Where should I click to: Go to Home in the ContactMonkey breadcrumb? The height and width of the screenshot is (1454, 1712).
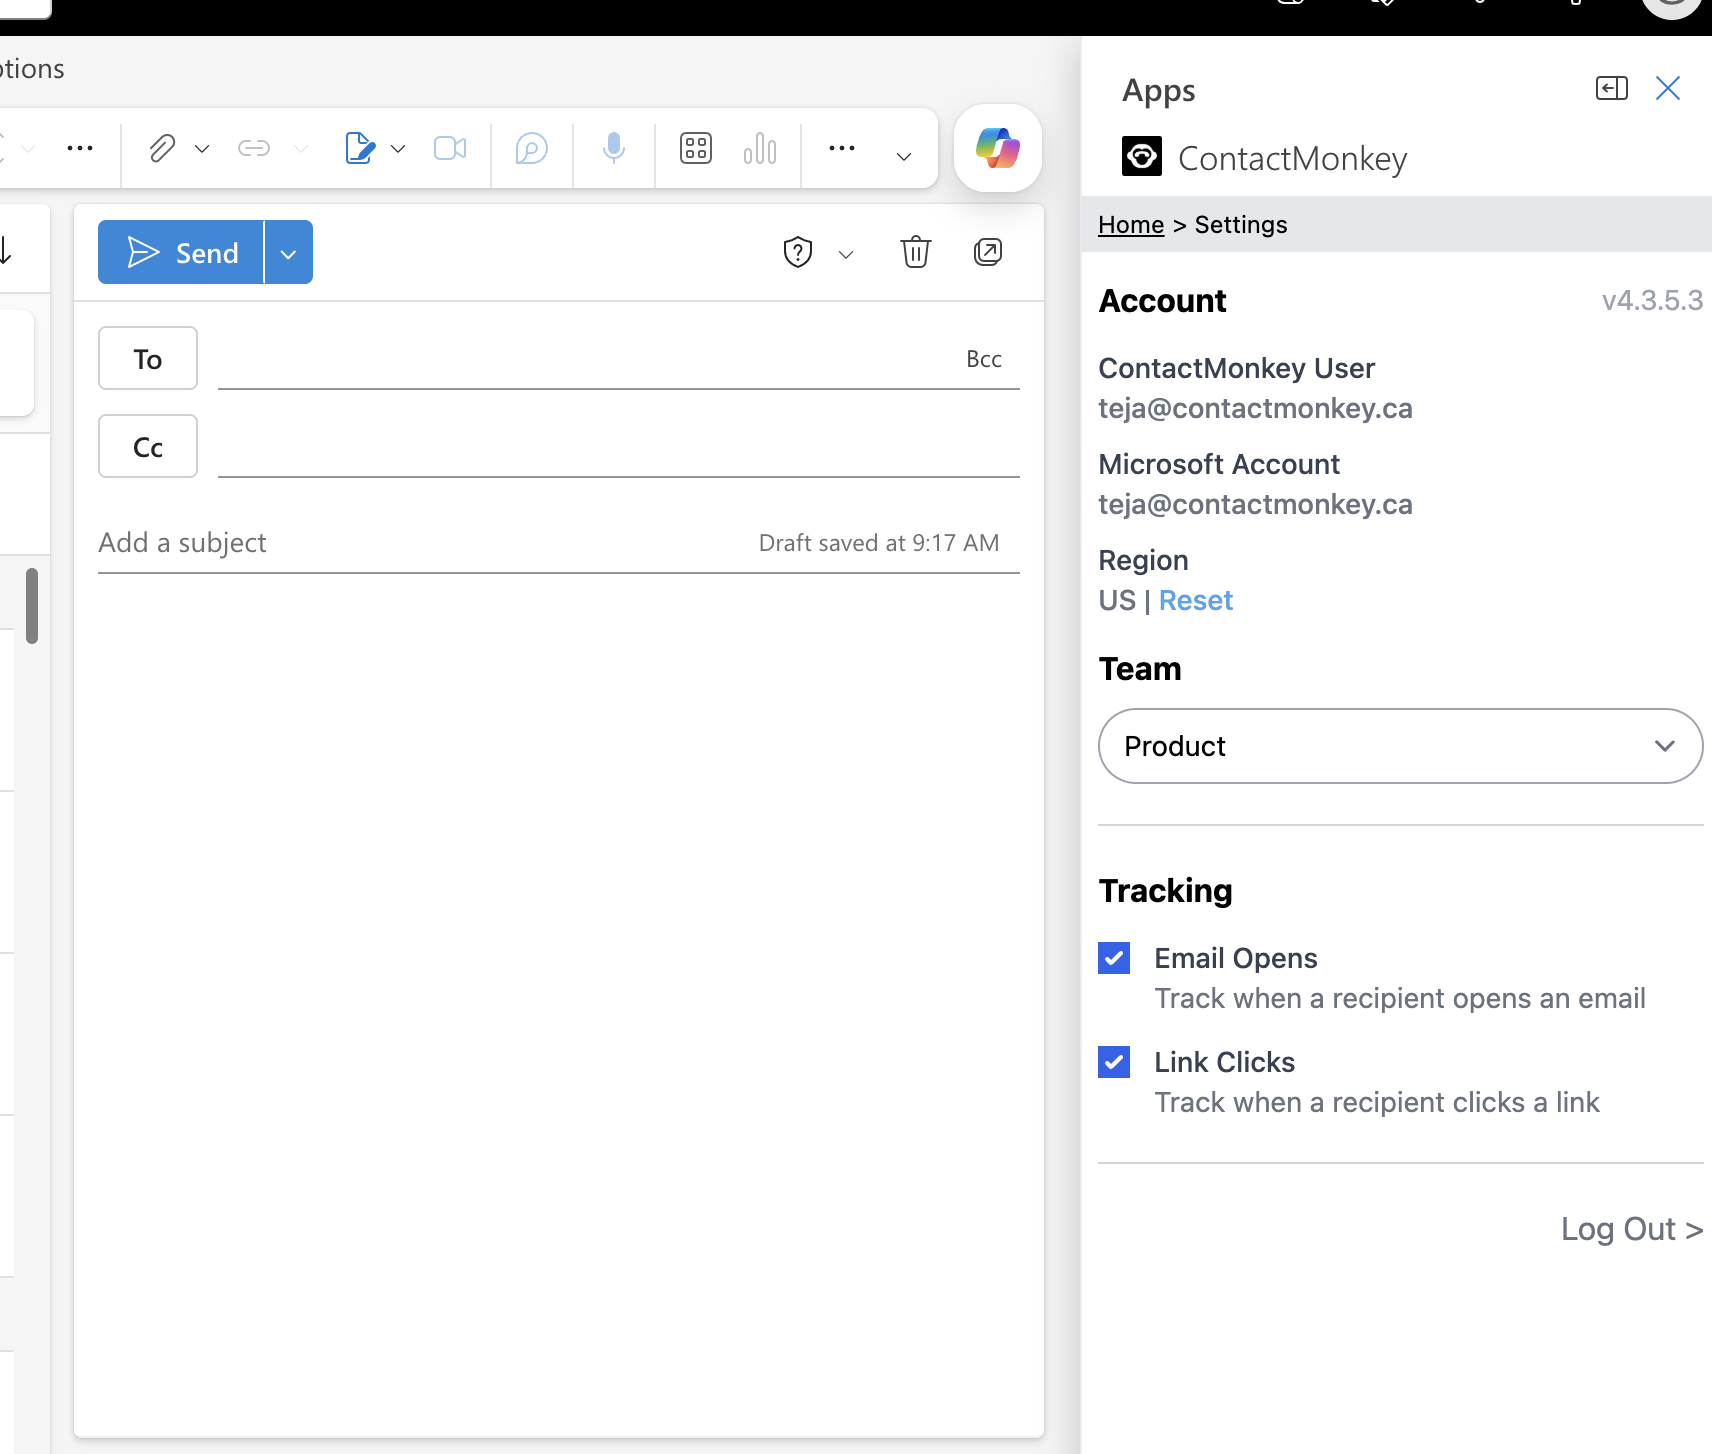[x=1131, y=224]
